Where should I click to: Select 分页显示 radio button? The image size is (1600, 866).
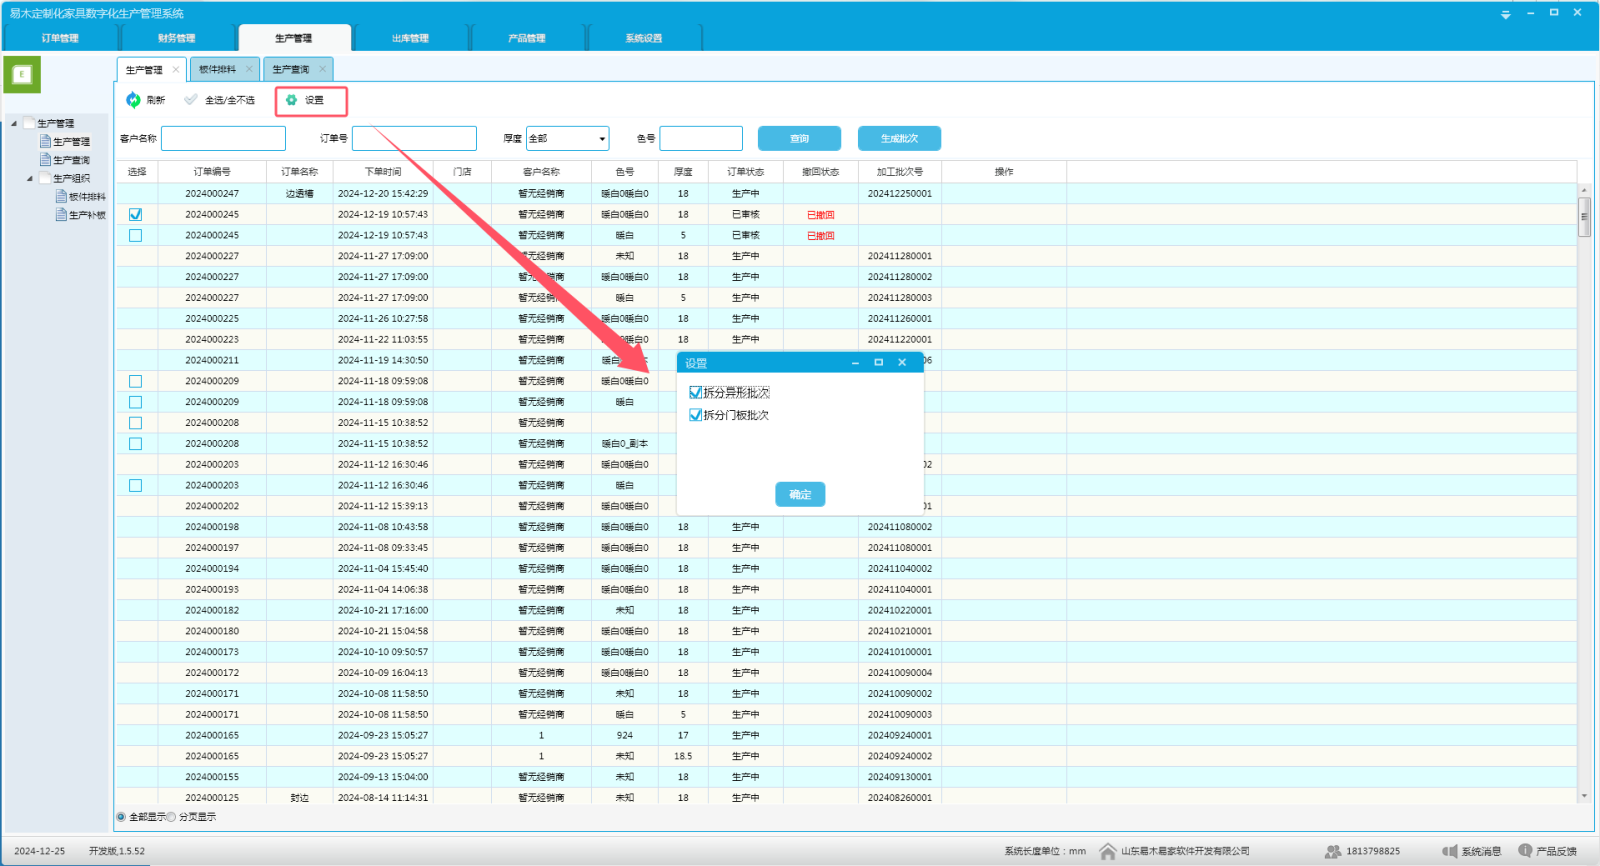click(x=171, y=817)
